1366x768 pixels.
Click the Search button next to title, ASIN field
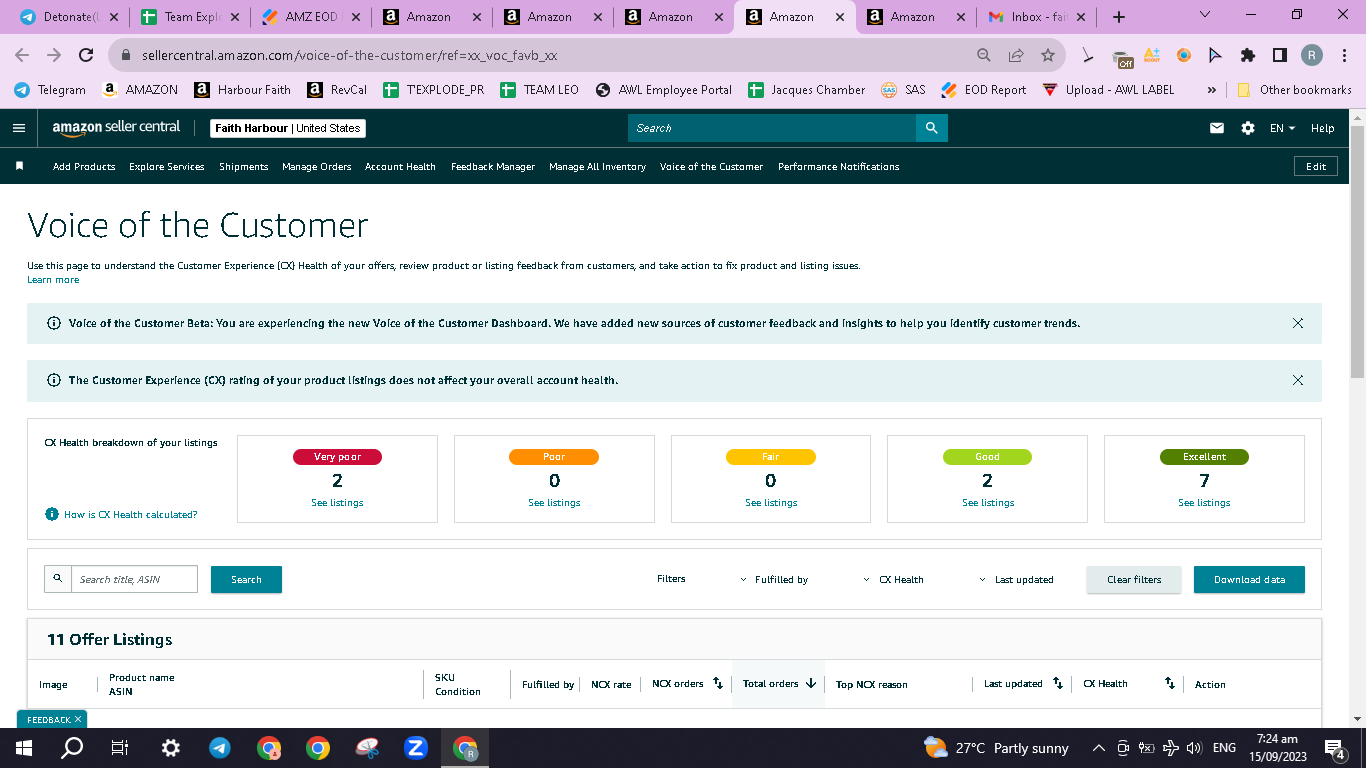(x=246, y=579)
